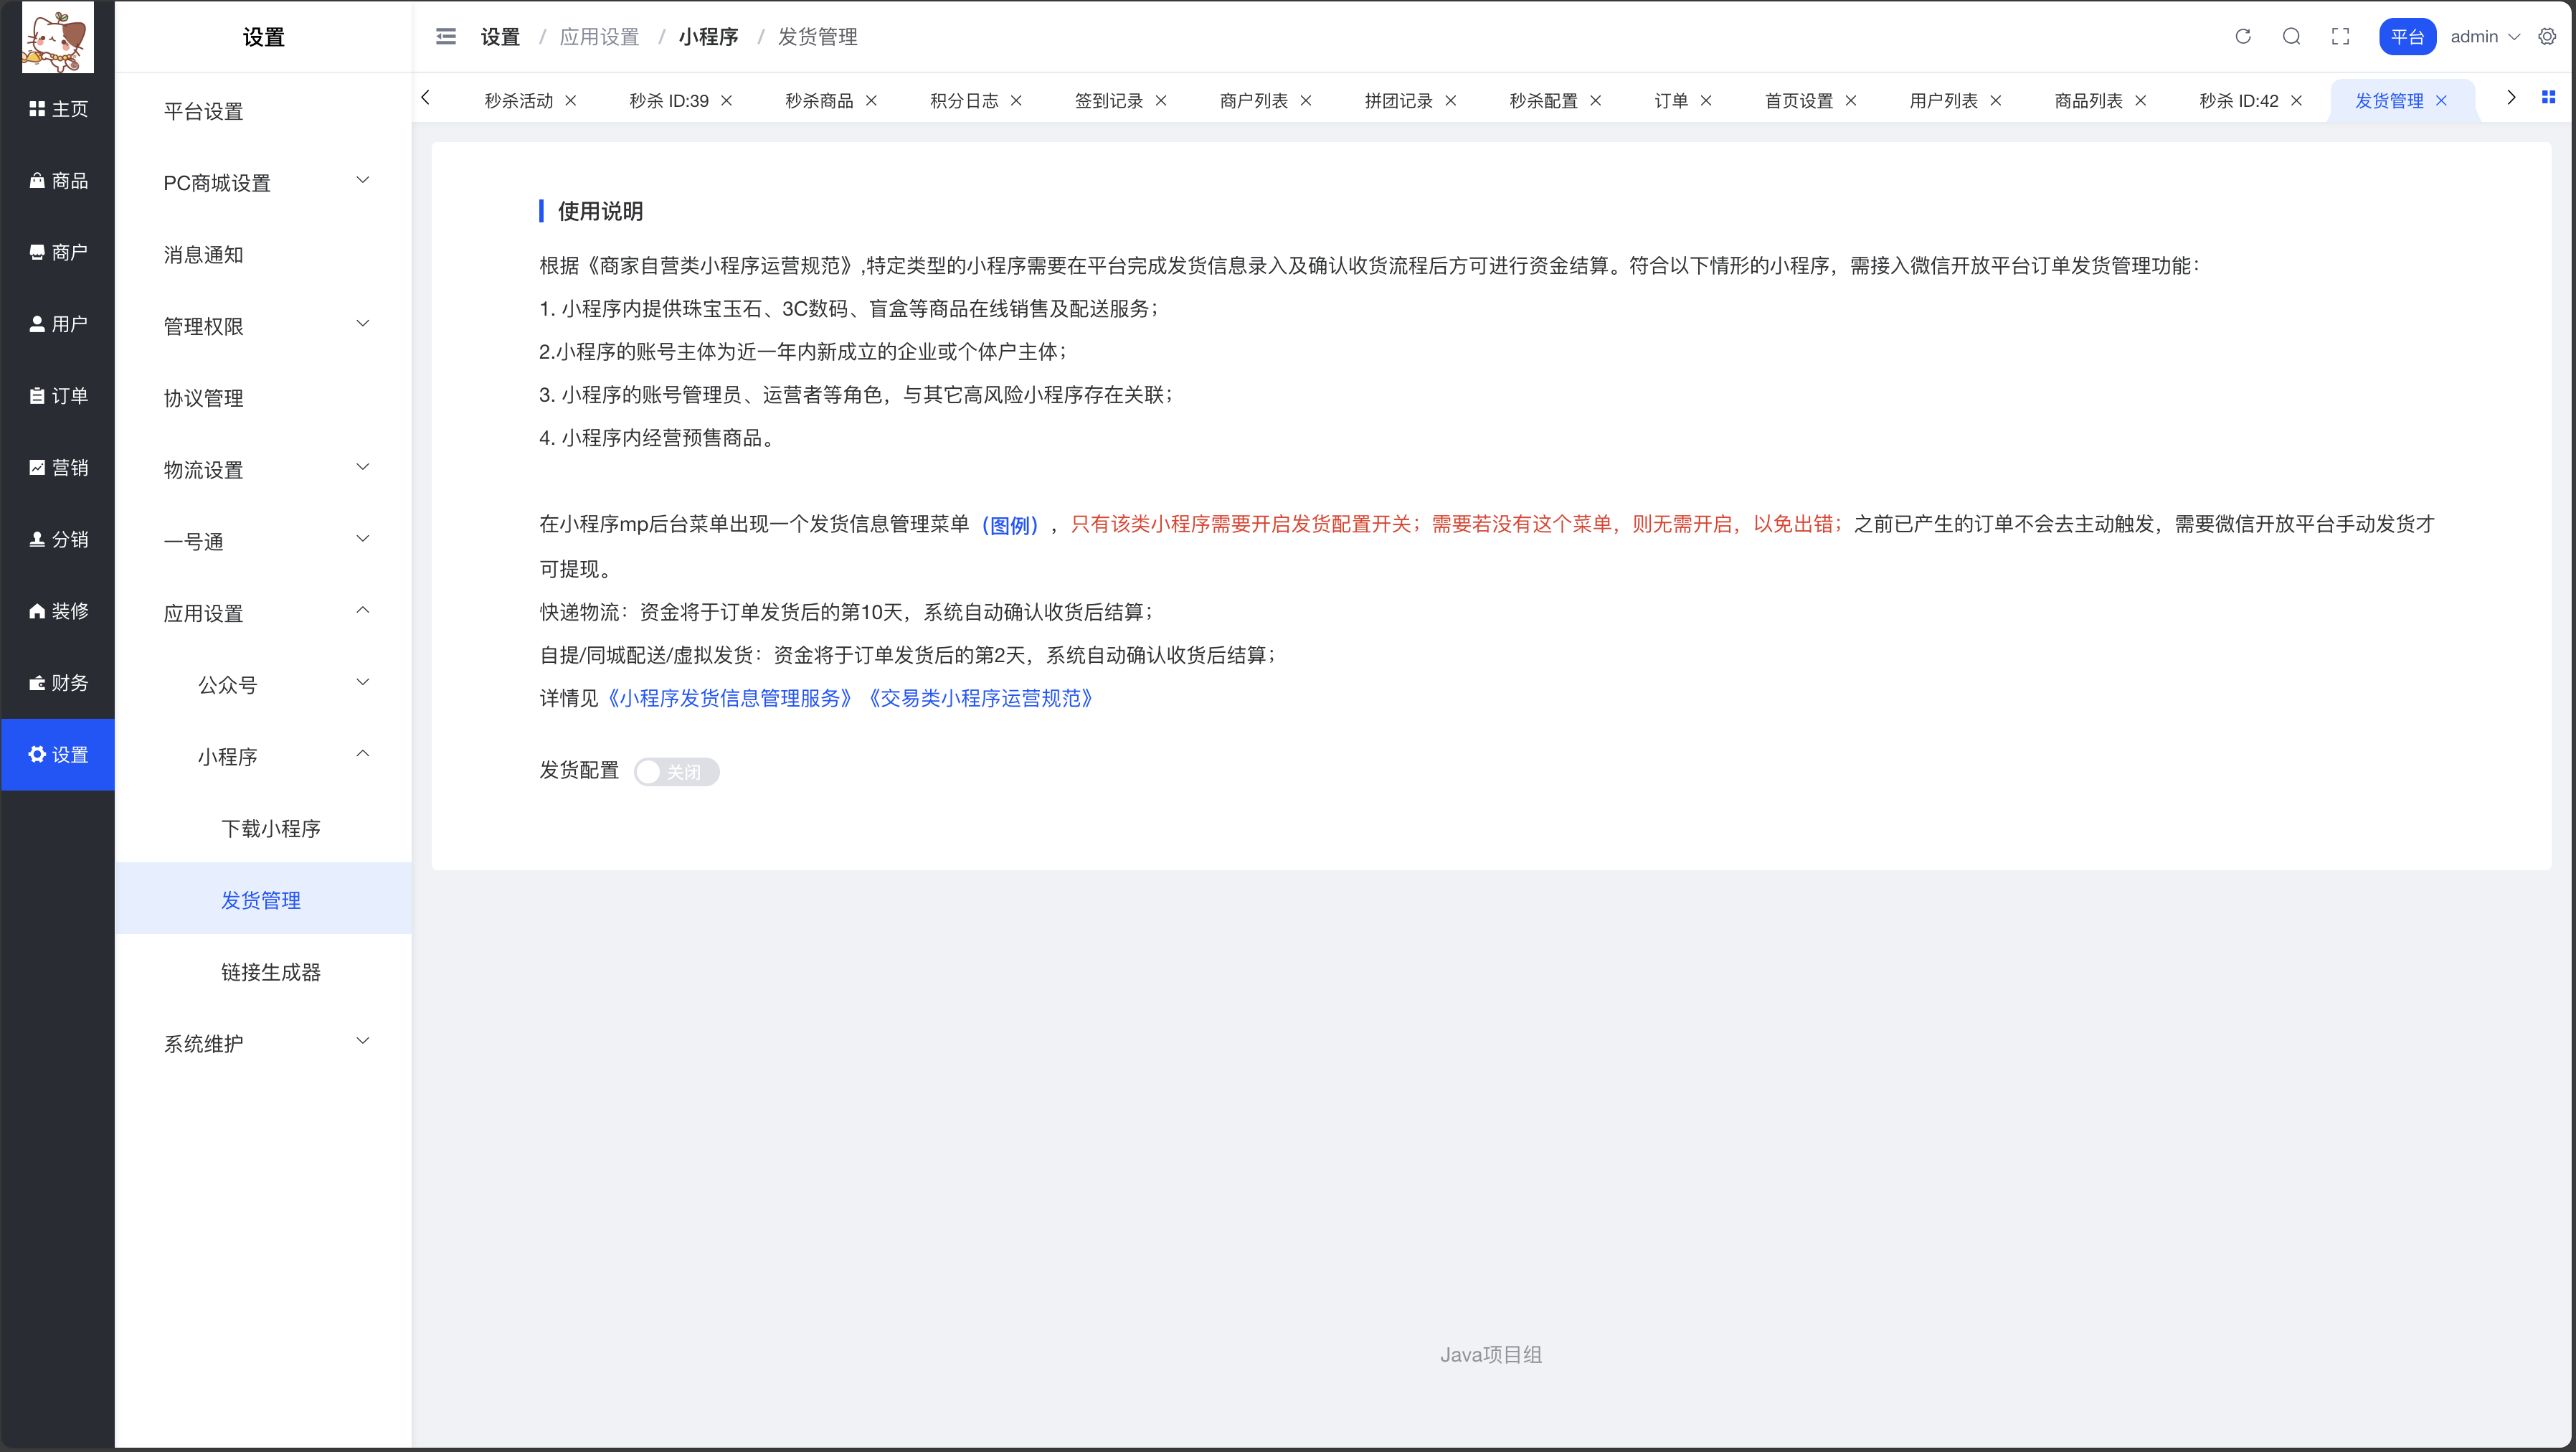Click the 图例 link in the instructions
This screenshot has width=2576, height=1452.
pyautogui.click(x=1010, y=525)
